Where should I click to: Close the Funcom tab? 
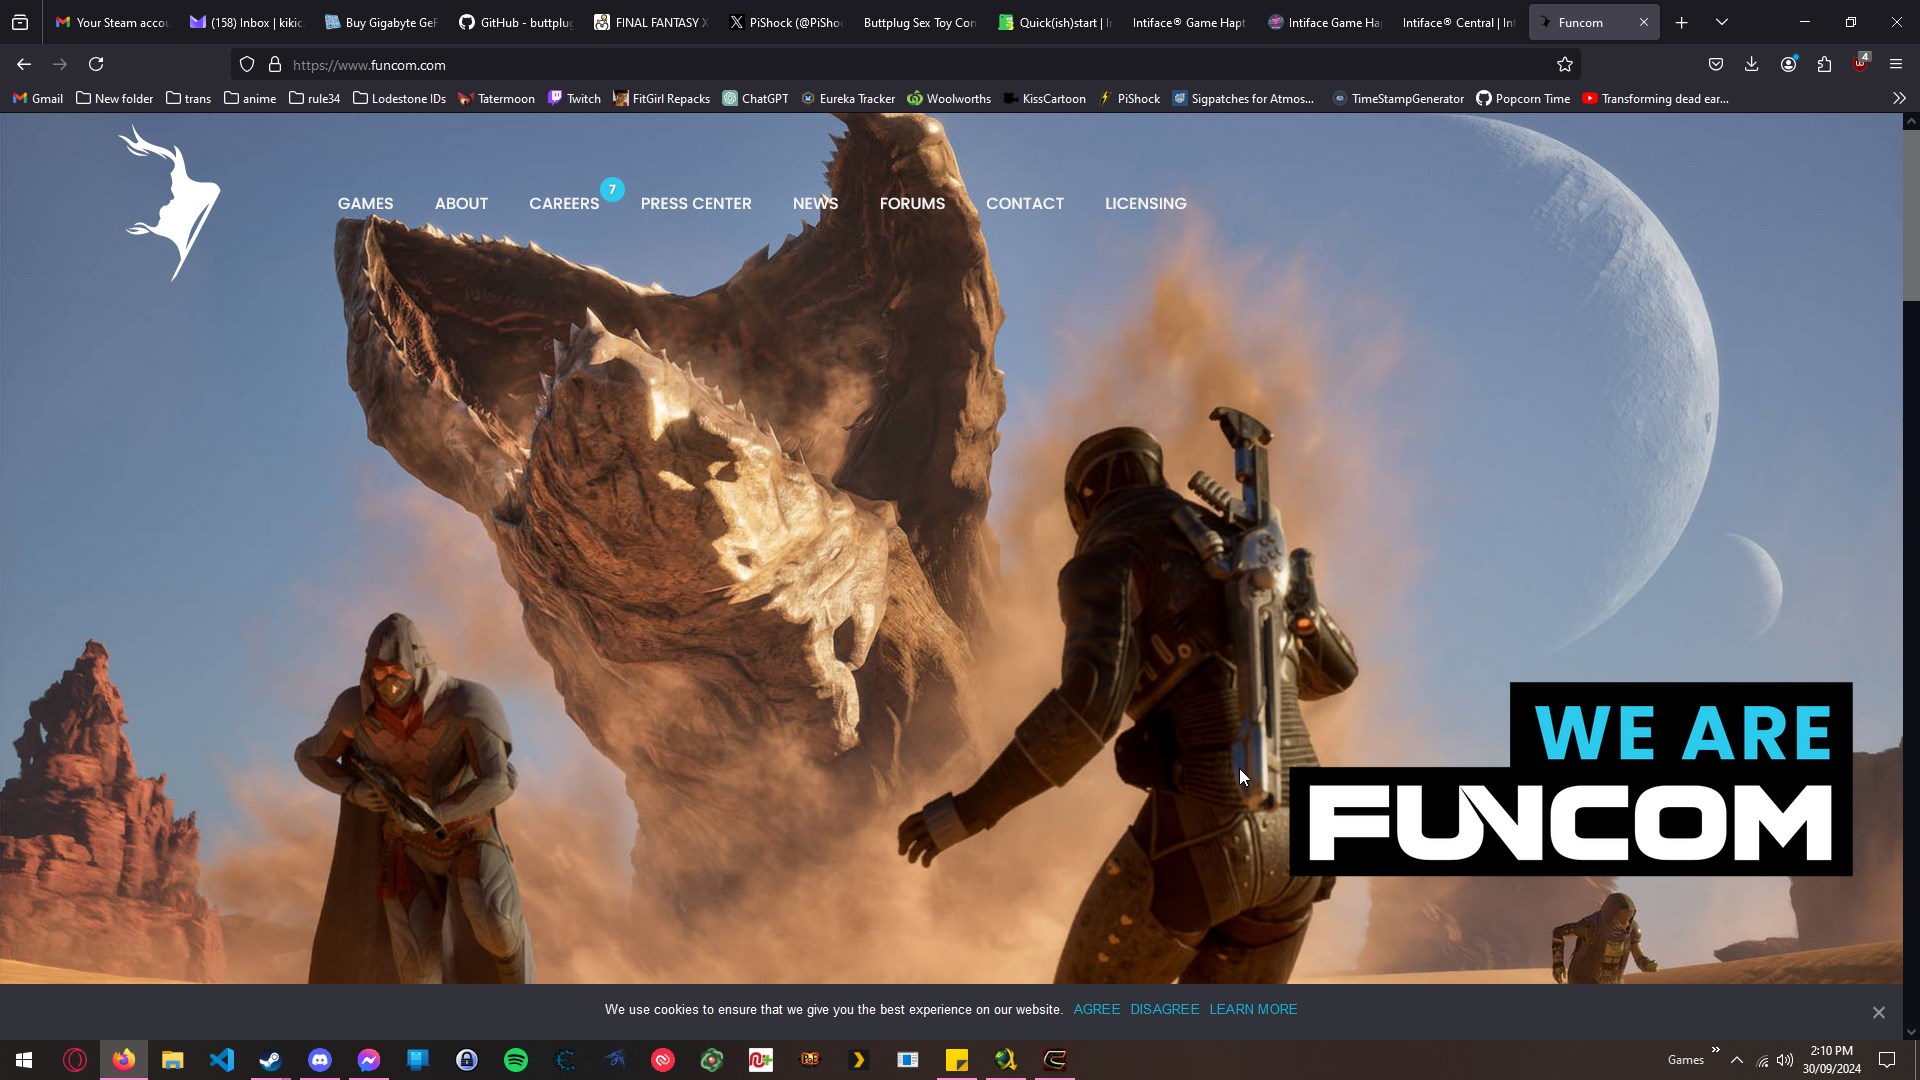1643,22
